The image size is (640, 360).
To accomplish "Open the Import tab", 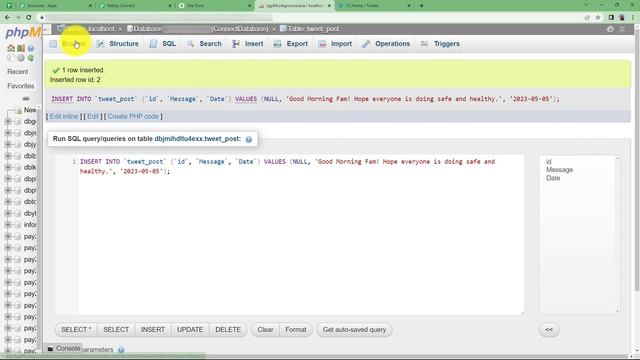I will pos(335,44).
